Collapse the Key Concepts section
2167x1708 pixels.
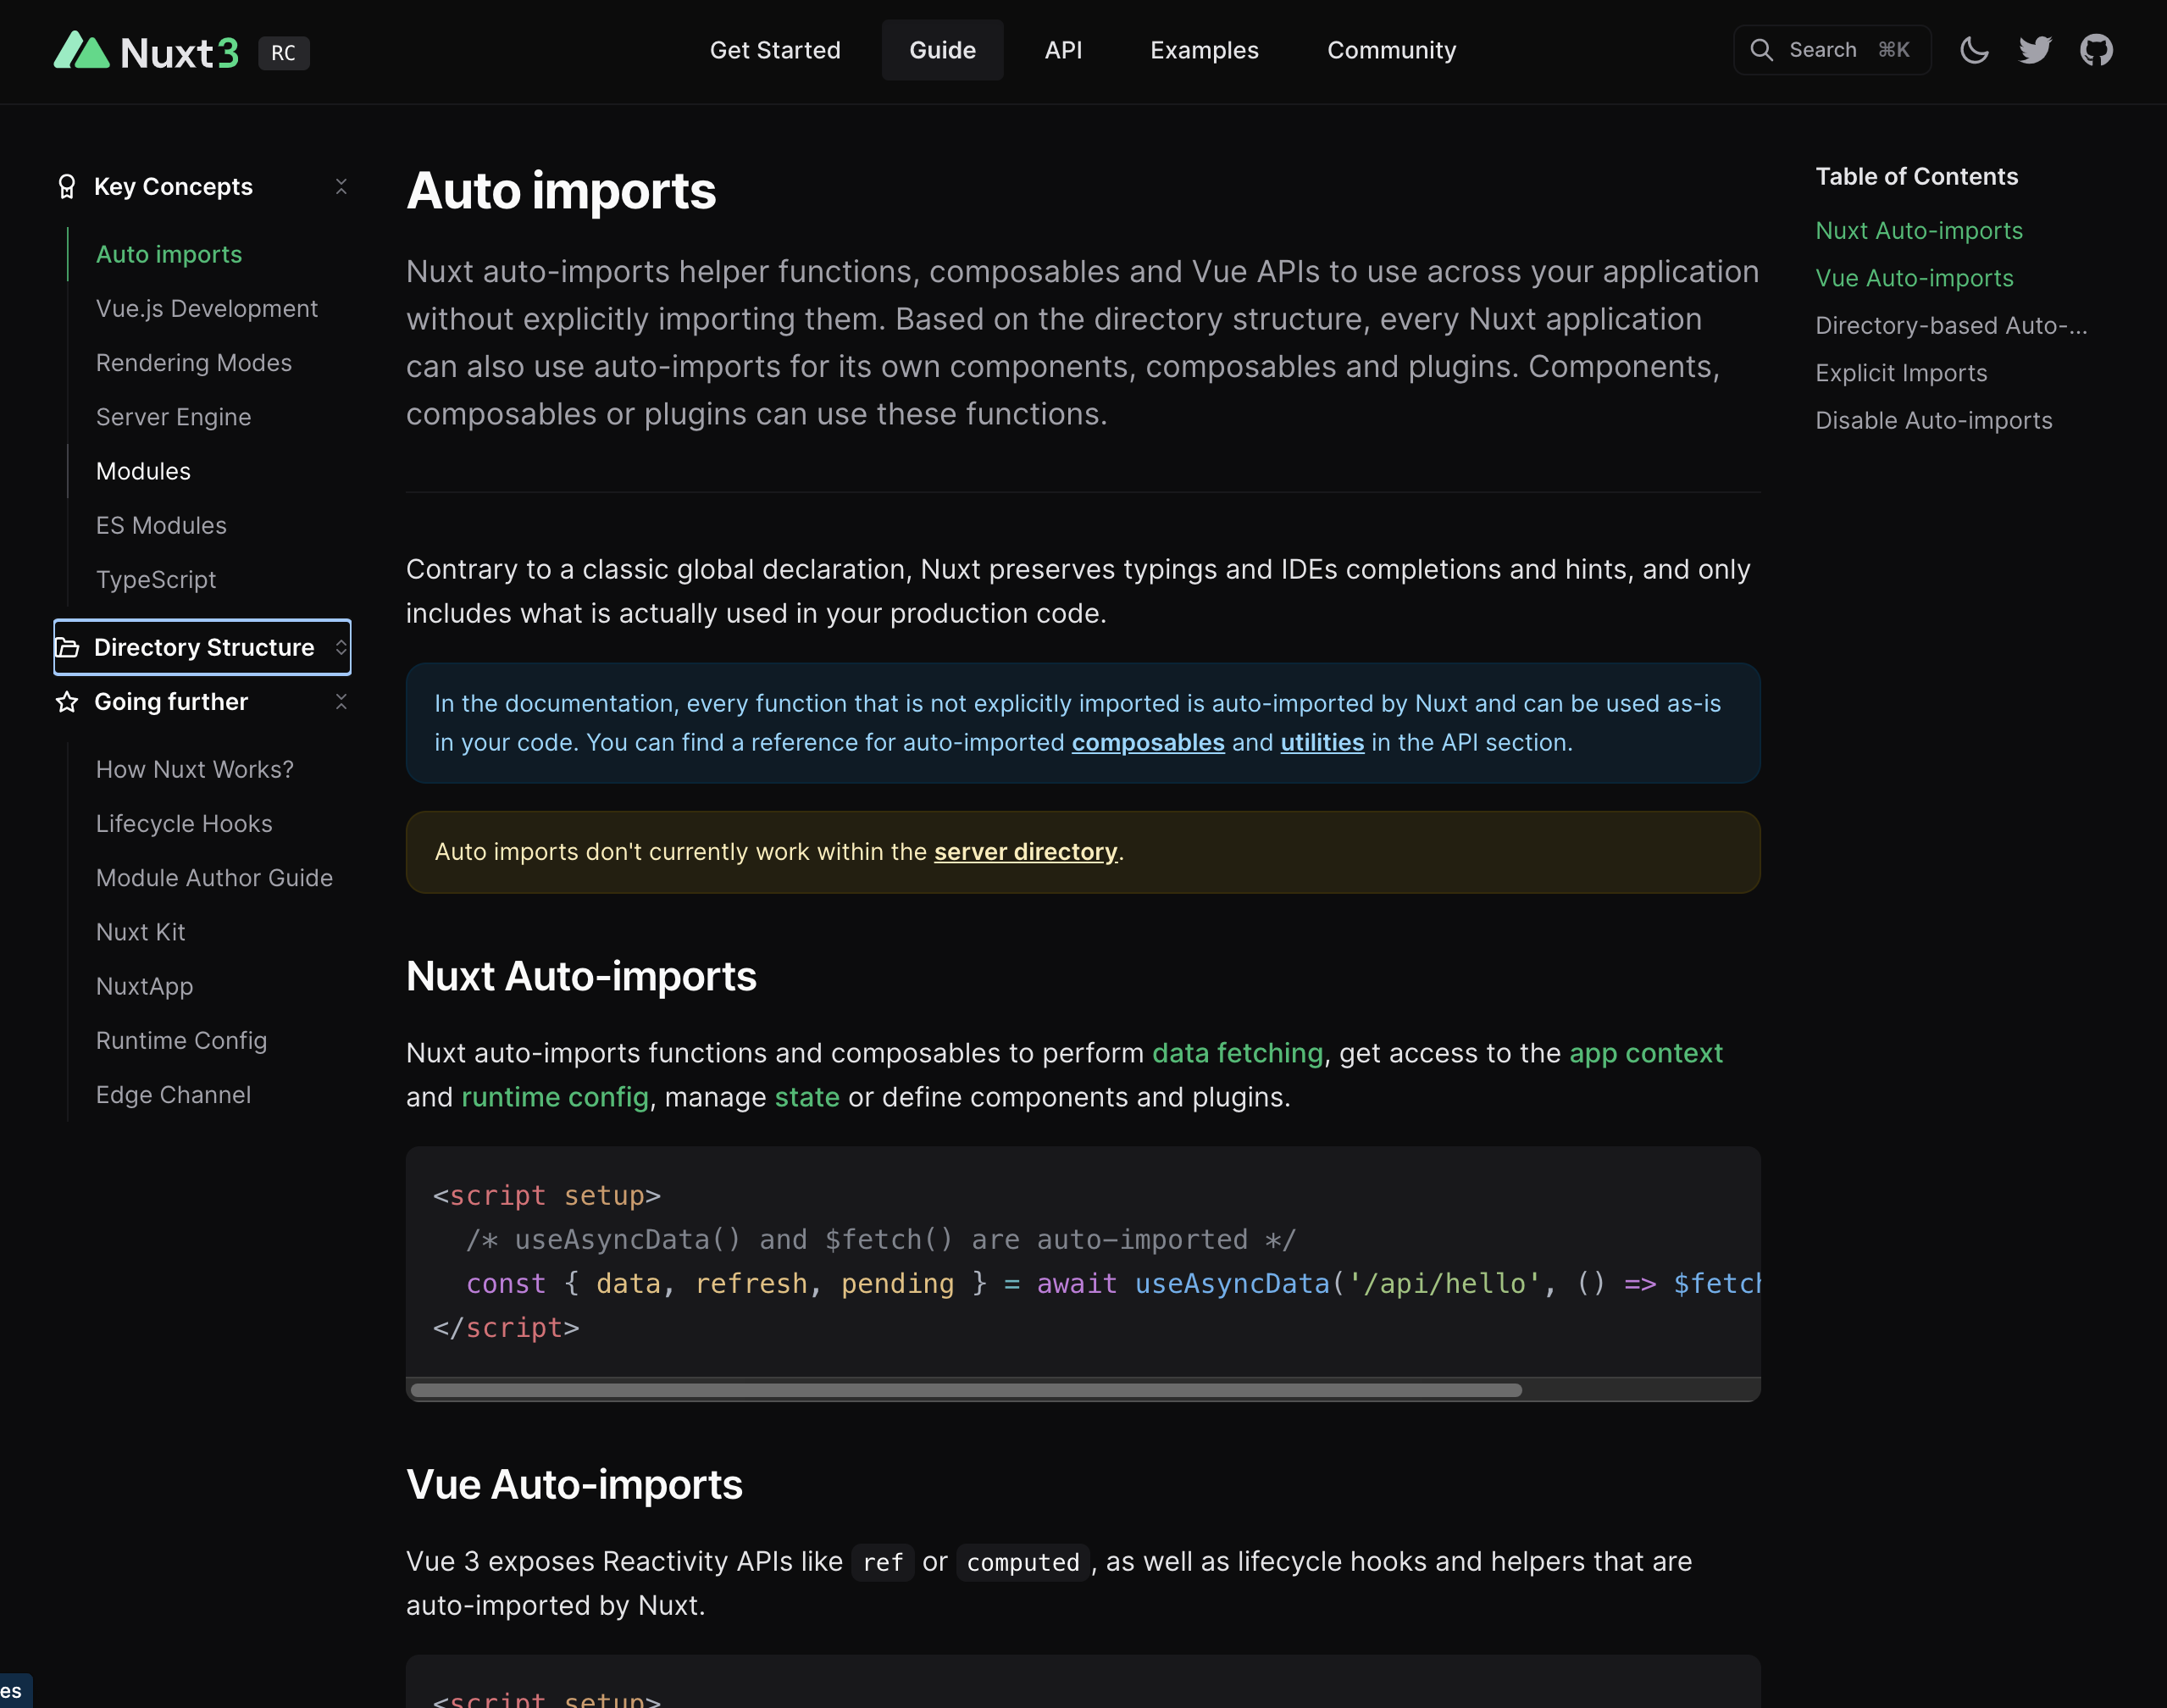342,186
